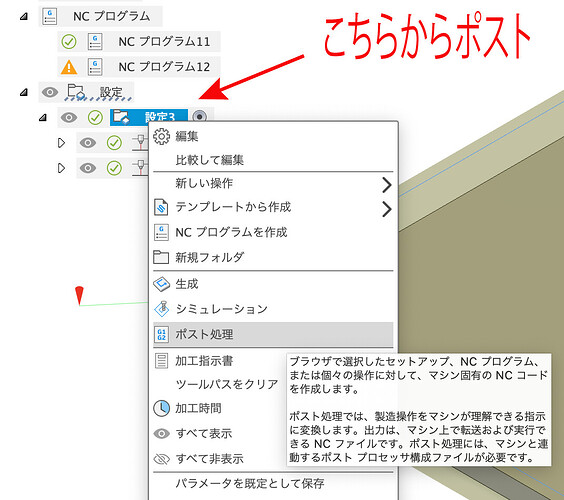This screenshot has width=564, height=500.
Task: Select the NC プログラム11 tree row
Action: coord(139,41)
